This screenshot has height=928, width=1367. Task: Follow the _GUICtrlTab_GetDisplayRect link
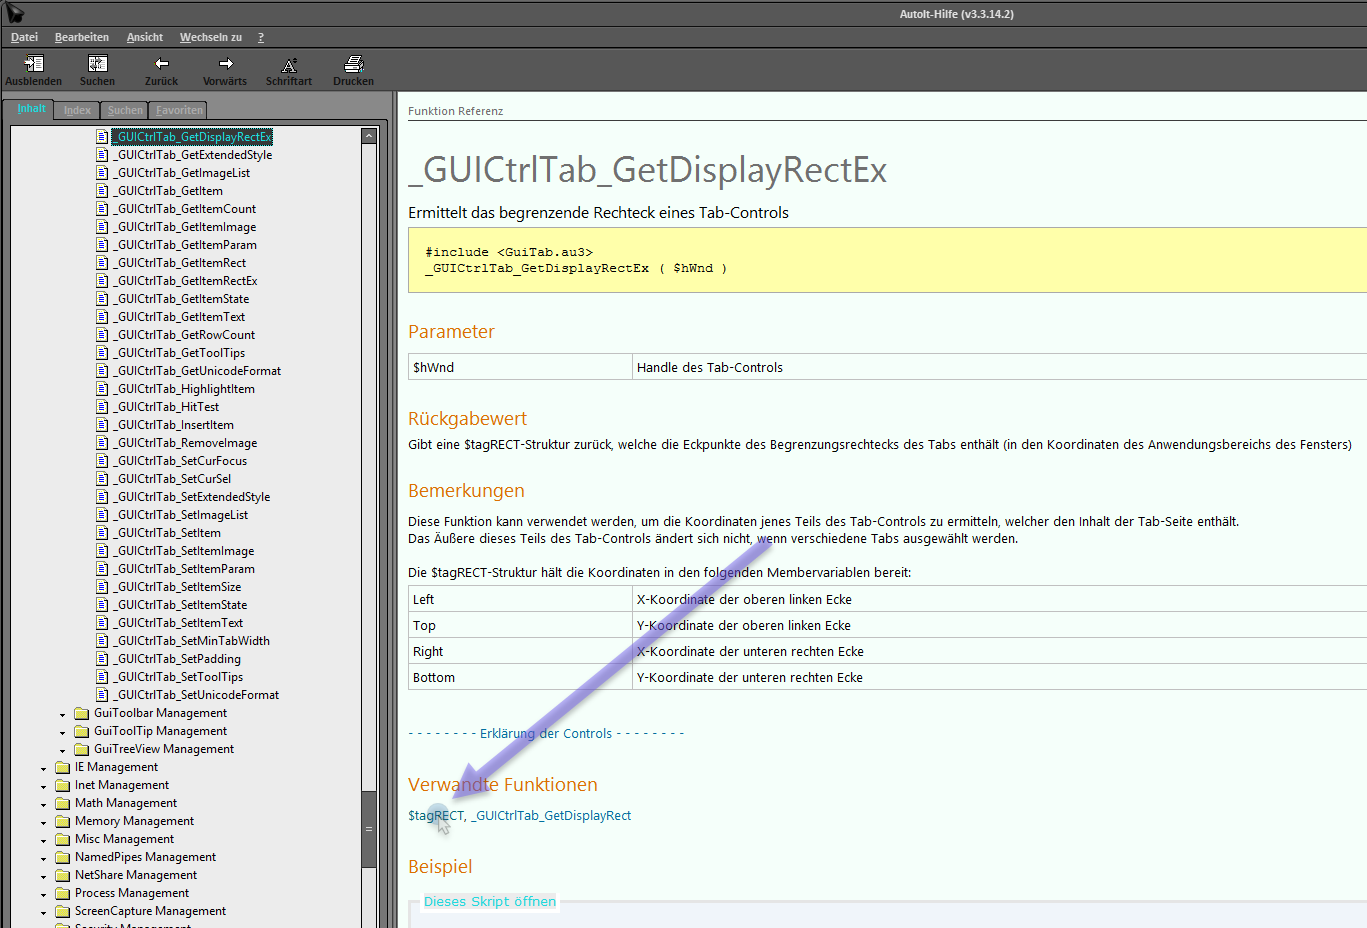pyautogui.click(x=551, y=816)
